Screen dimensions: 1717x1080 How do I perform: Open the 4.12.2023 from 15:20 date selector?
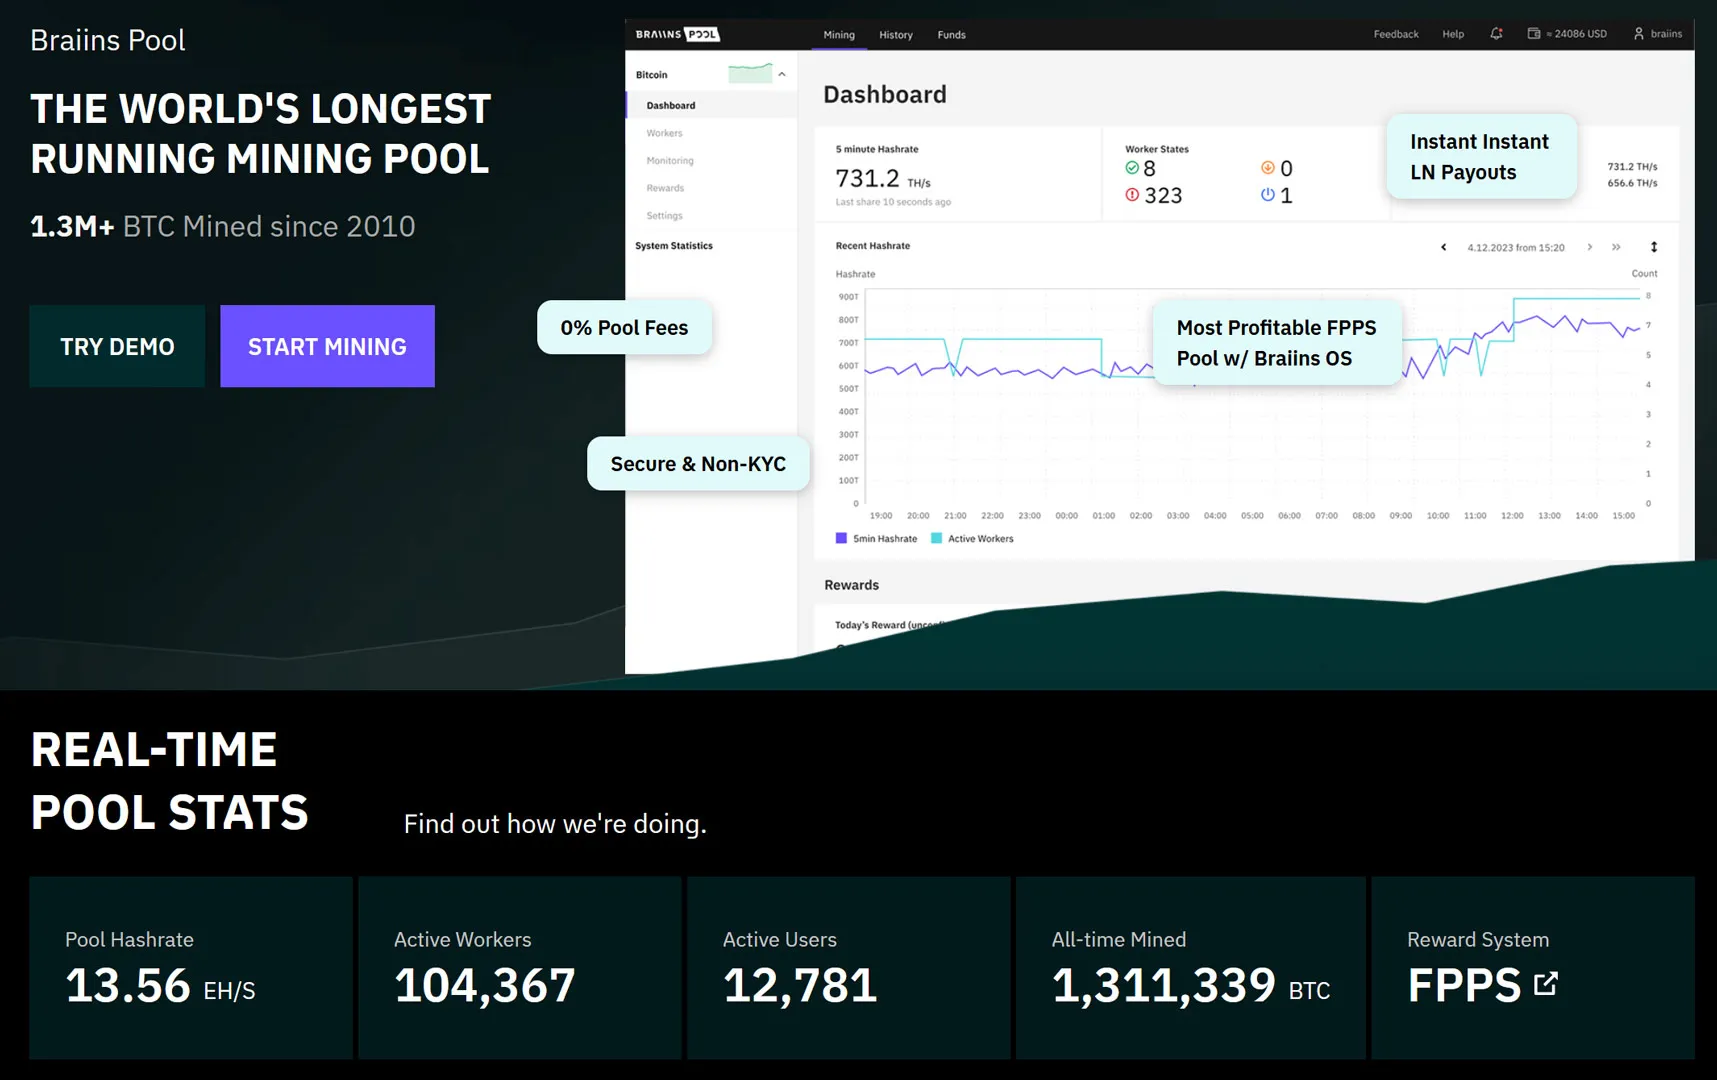click(x=1516, y=247)
